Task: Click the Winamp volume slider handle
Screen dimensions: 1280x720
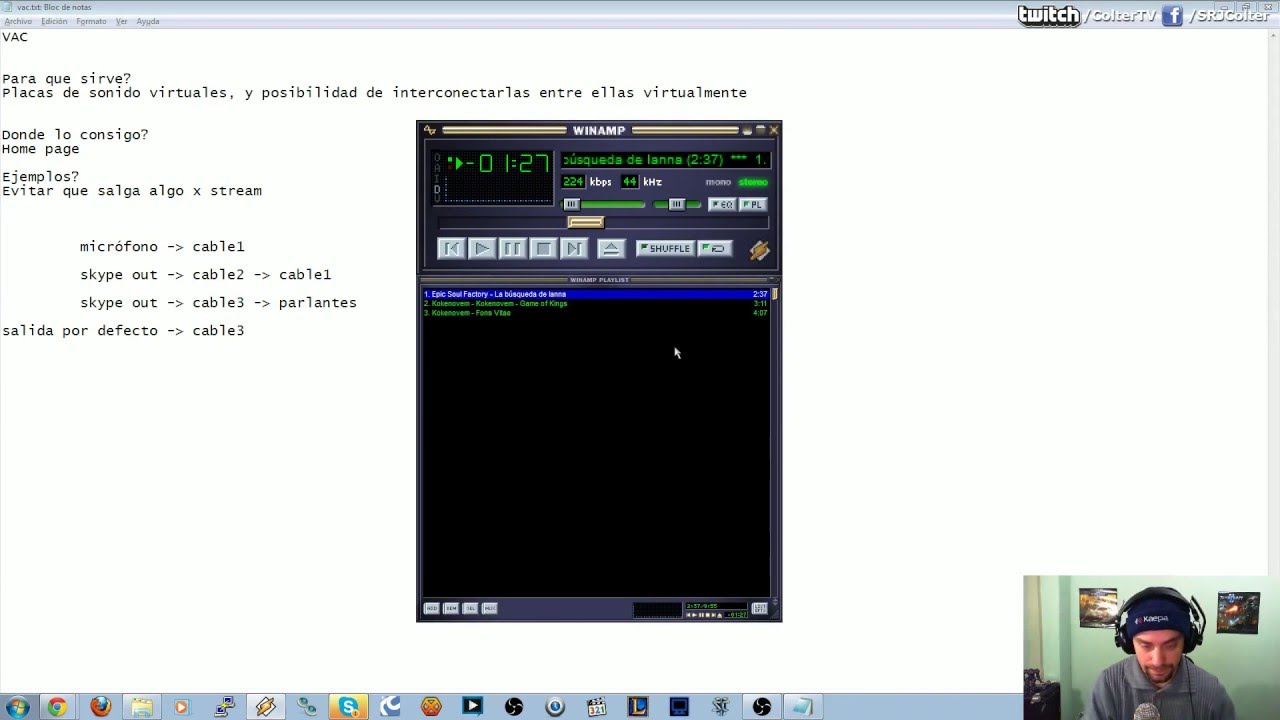Action: click(x=571, y=204)
